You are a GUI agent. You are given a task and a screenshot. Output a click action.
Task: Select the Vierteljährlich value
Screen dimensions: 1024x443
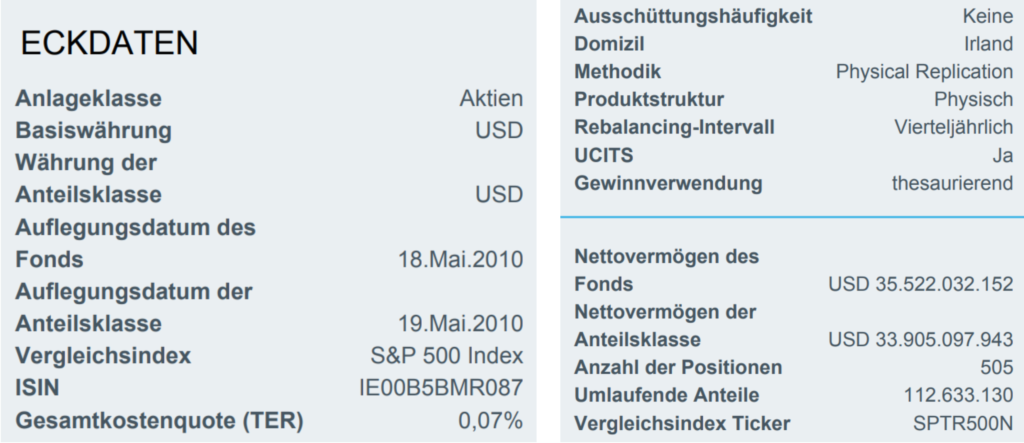(953, 128)
